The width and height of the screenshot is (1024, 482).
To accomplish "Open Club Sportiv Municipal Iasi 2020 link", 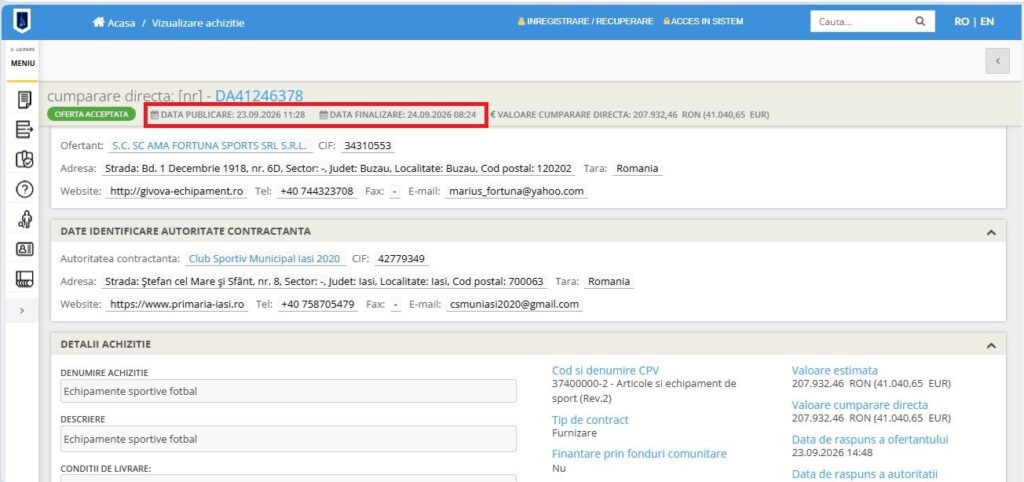I will pyautogui.click(x=264, y=259).
